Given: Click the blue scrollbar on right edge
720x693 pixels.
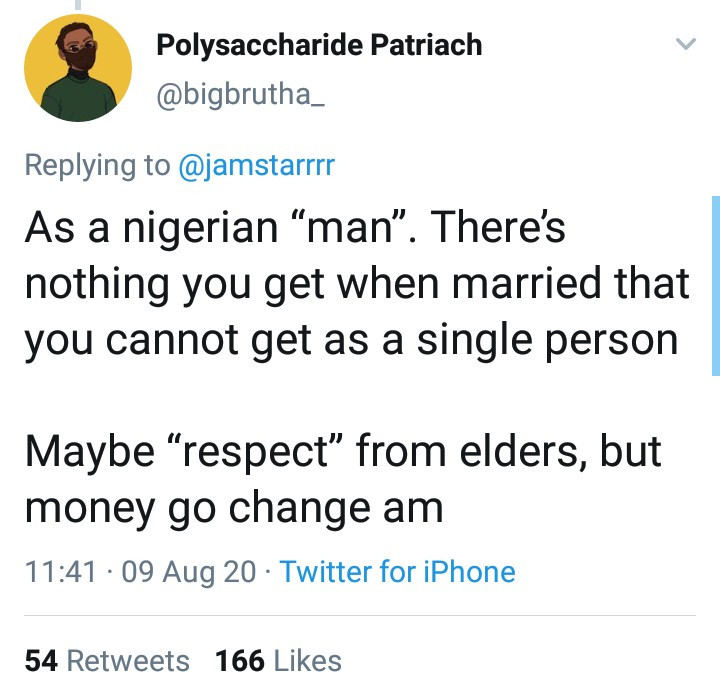Looking at the screenshot, I should (716, 286).
